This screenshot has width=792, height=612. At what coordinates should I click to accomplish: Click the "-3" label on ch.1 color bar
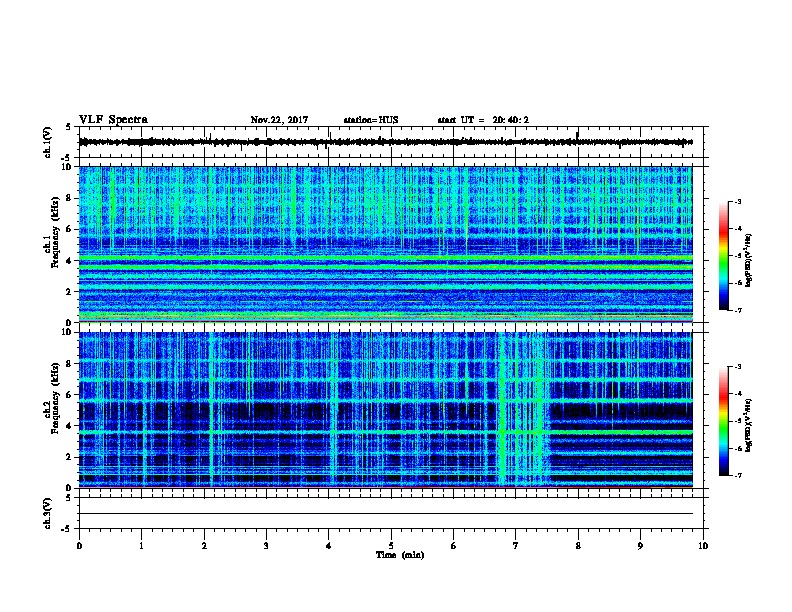737,201
